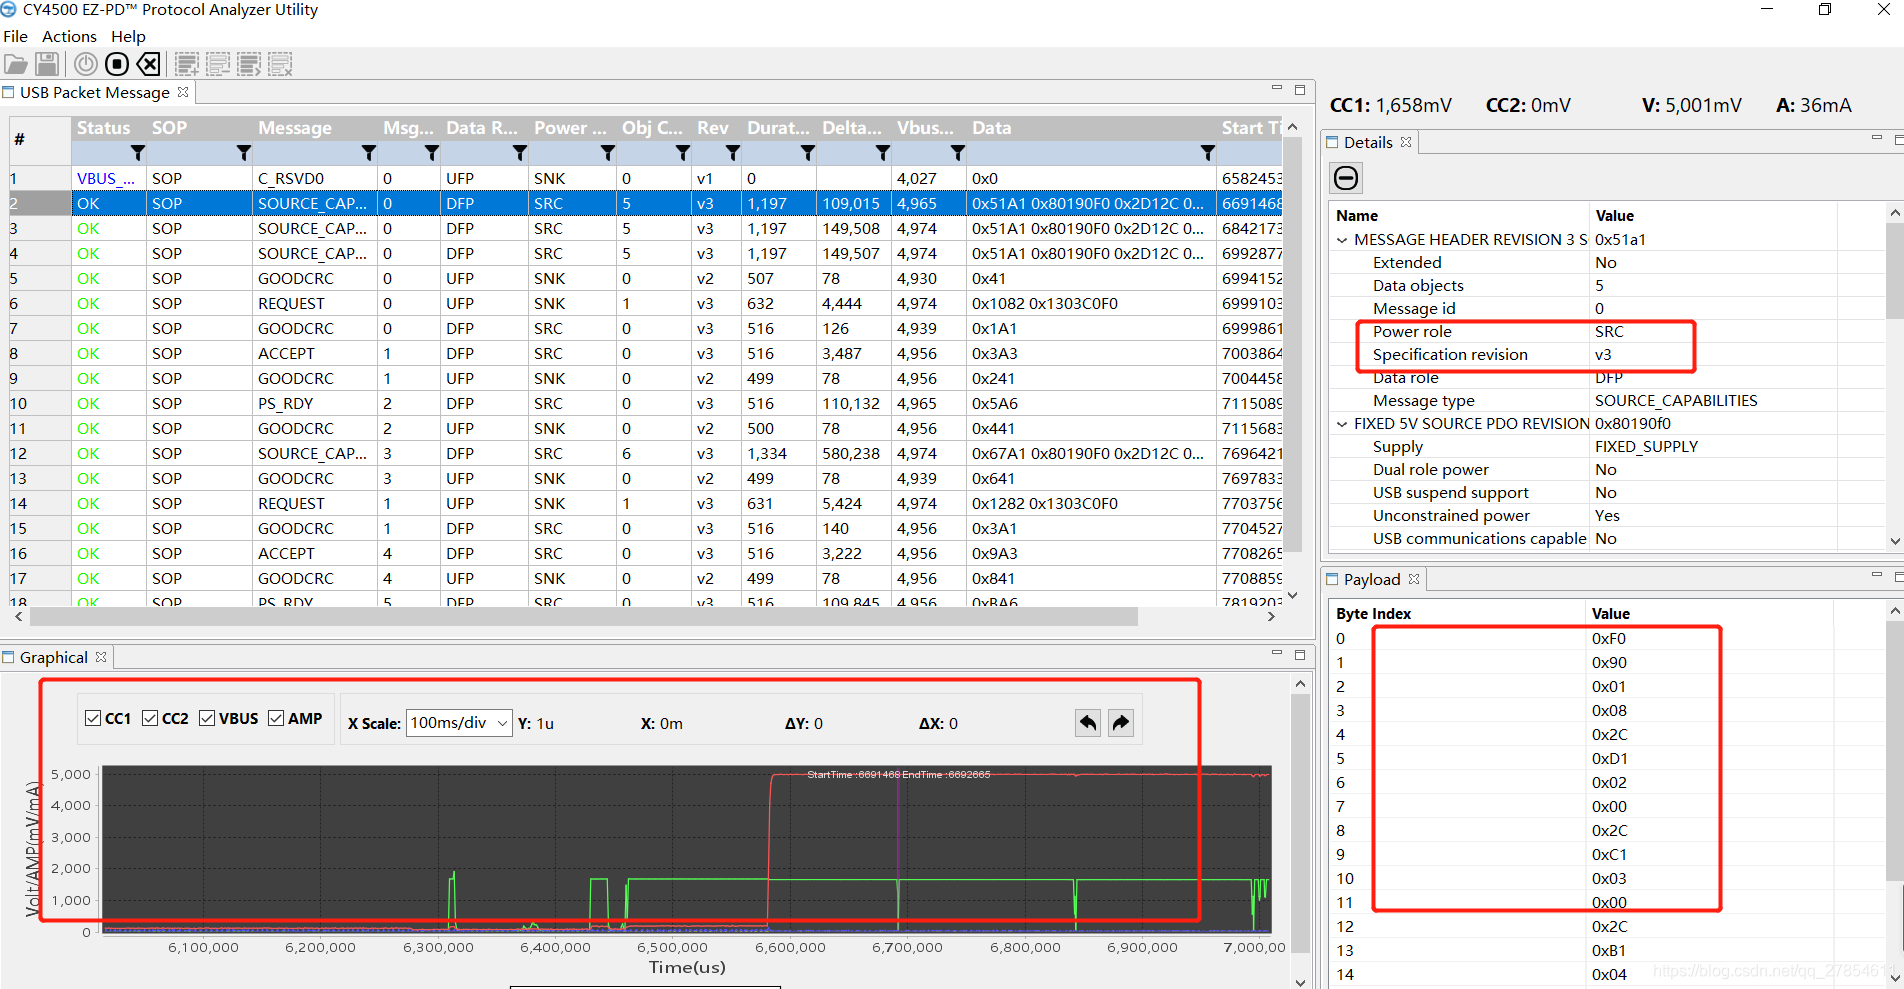Image resolution: width=1904 pixels, height=989 pixels.
Task: Click the list-with-X toolbar icon
Action: click(281, 65)
